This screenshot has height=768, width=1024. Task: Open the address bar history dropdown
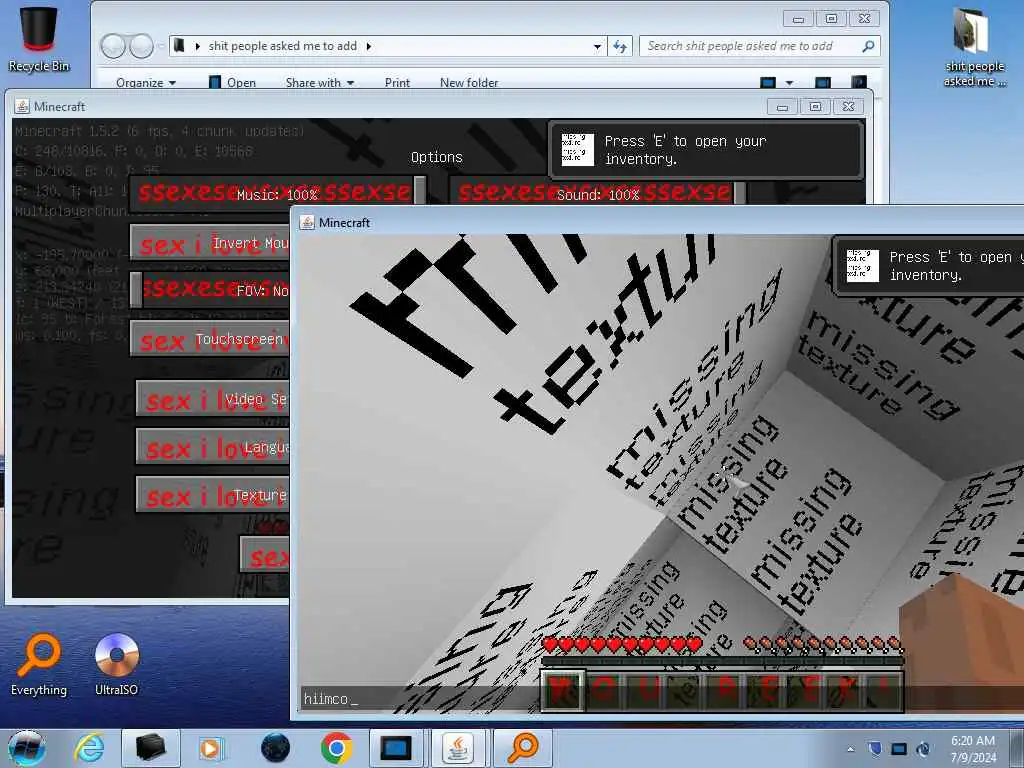click(x=597, y=46)
